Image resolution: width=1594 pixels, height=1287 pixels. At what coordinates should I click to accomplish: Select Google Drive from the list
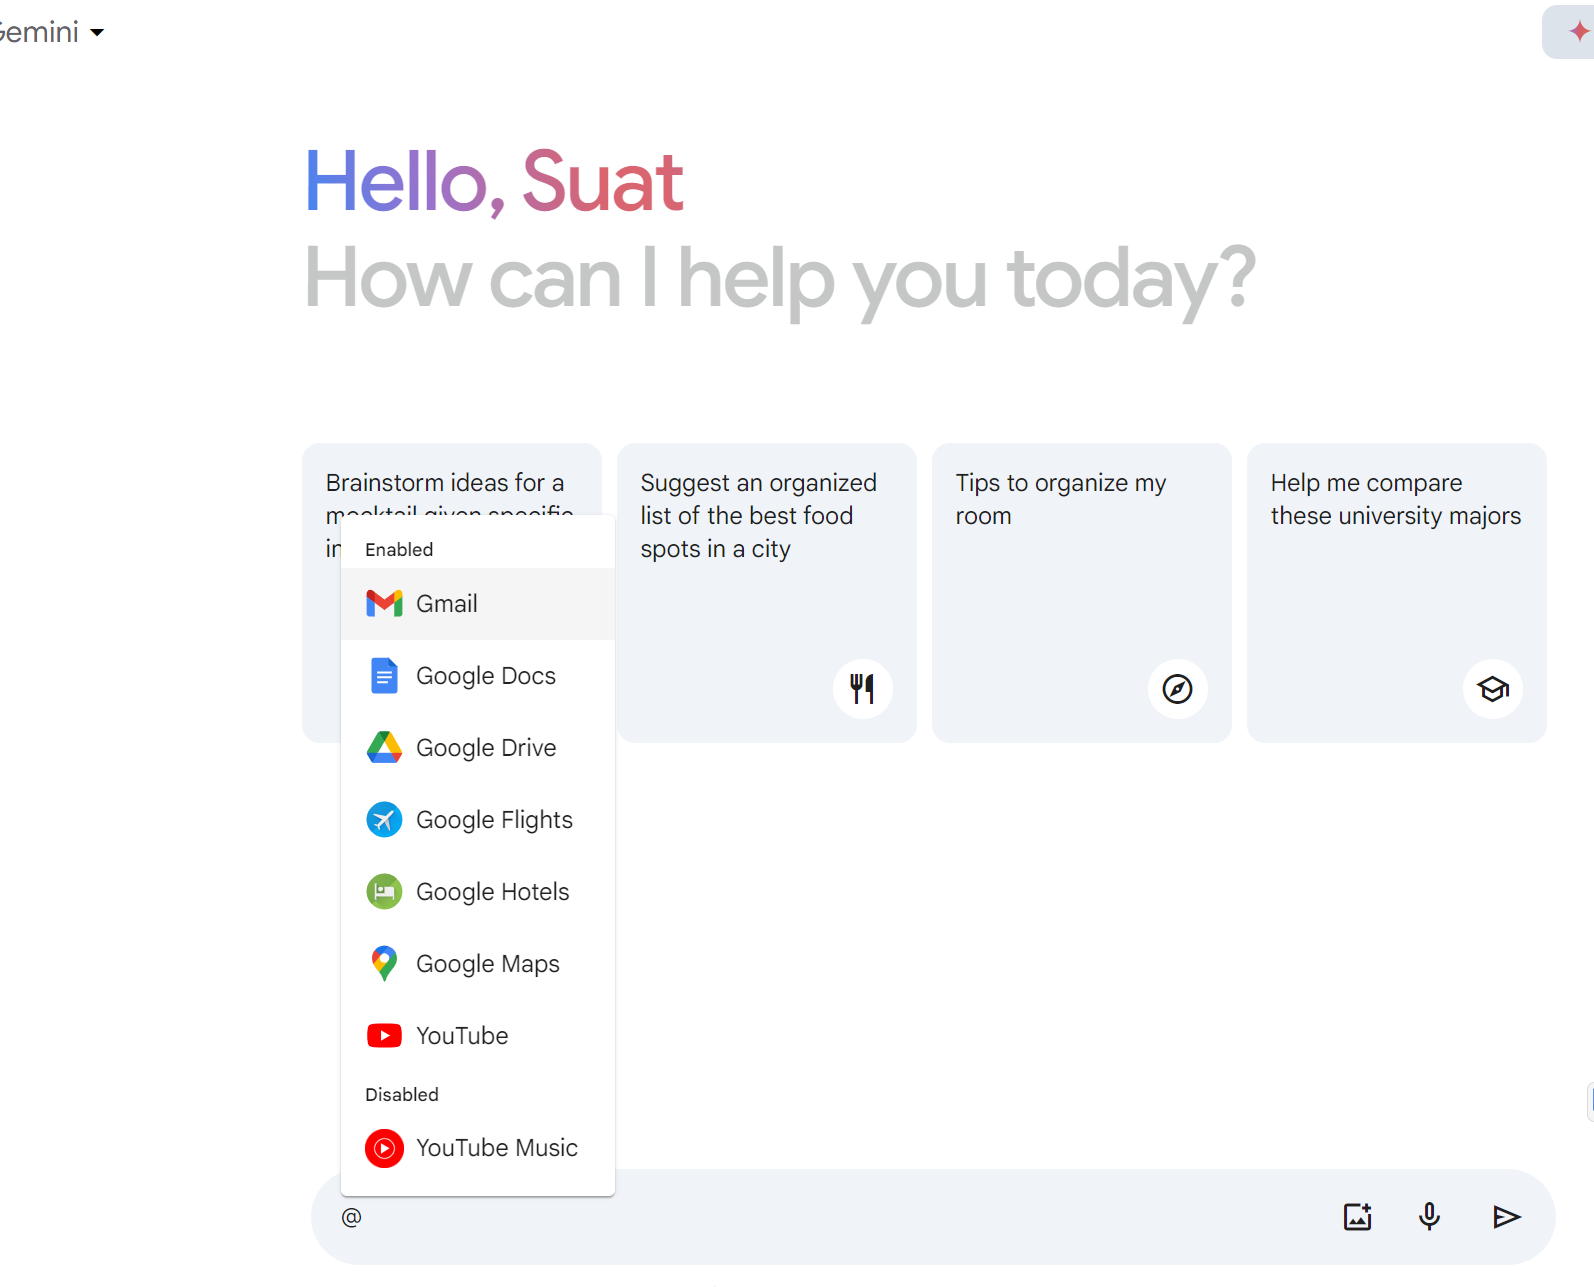[478, 748]
